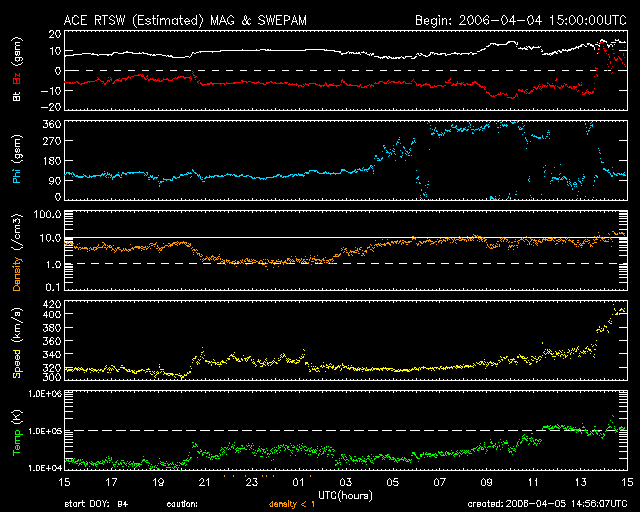Click the "1.0E+05" tick on the Temp axis
The width and height of the screenshot is (640, 512).
(x=45, y=431)
